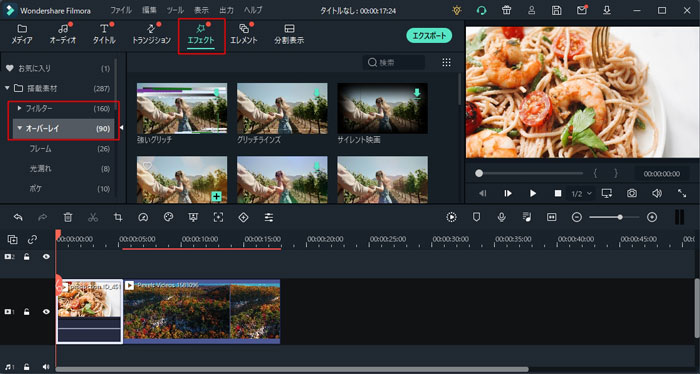This screenshot has width=700, height=374.
Task: Select the エフェクト effects tab
Action: pos(201,34)
